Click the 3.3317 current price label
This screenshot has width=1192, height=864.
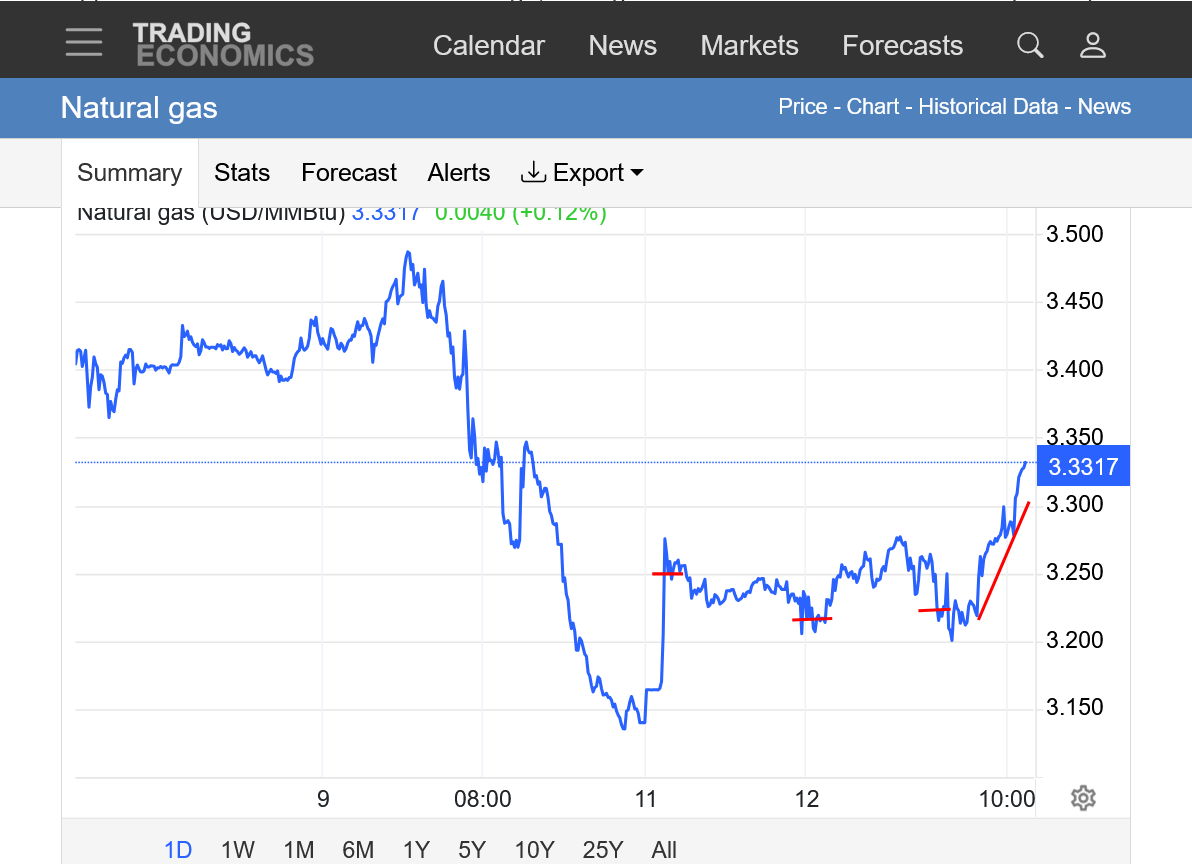point(1083,466)
